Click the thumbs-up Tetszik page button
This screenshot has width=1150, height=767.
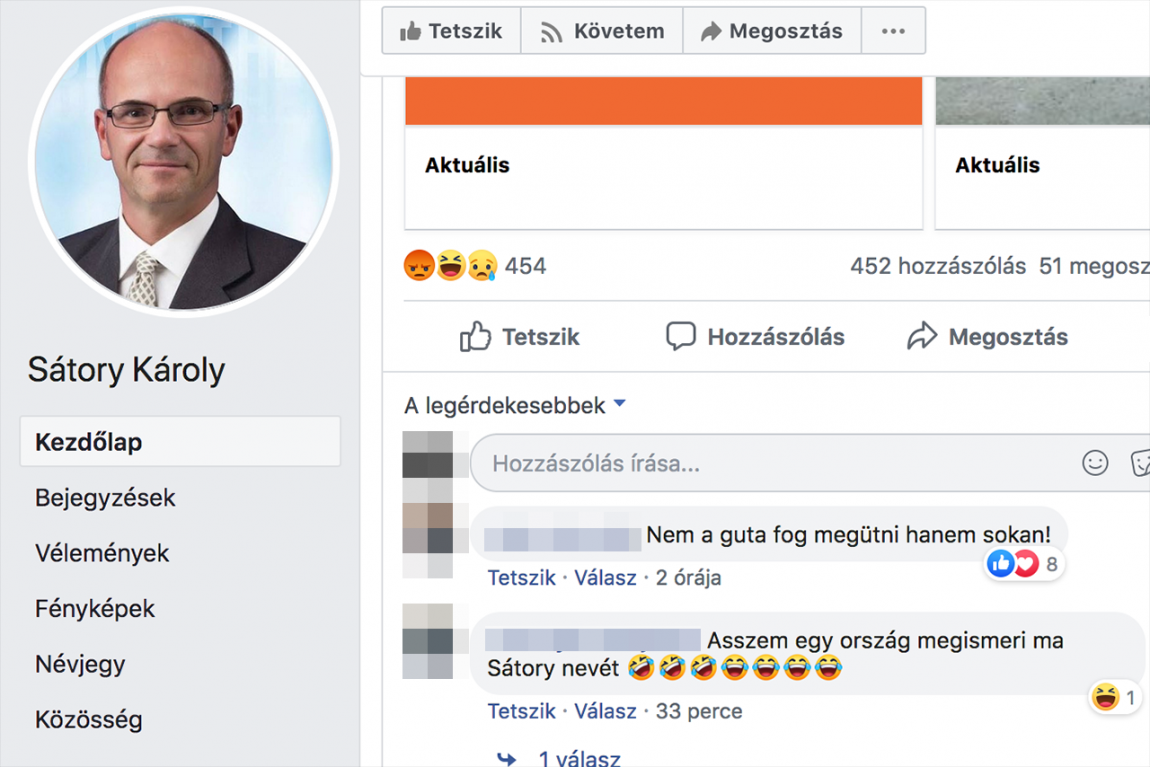pyautogui.click(x=451, y=31)
